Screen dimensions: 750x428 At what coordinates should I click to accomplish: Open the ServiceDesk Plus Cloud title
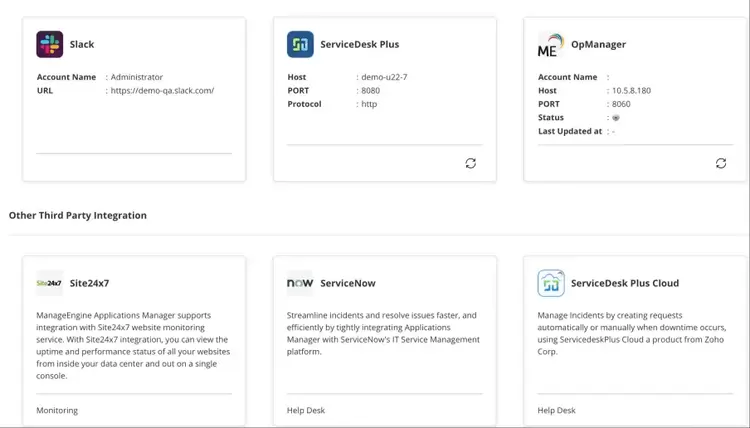(624, 283)
